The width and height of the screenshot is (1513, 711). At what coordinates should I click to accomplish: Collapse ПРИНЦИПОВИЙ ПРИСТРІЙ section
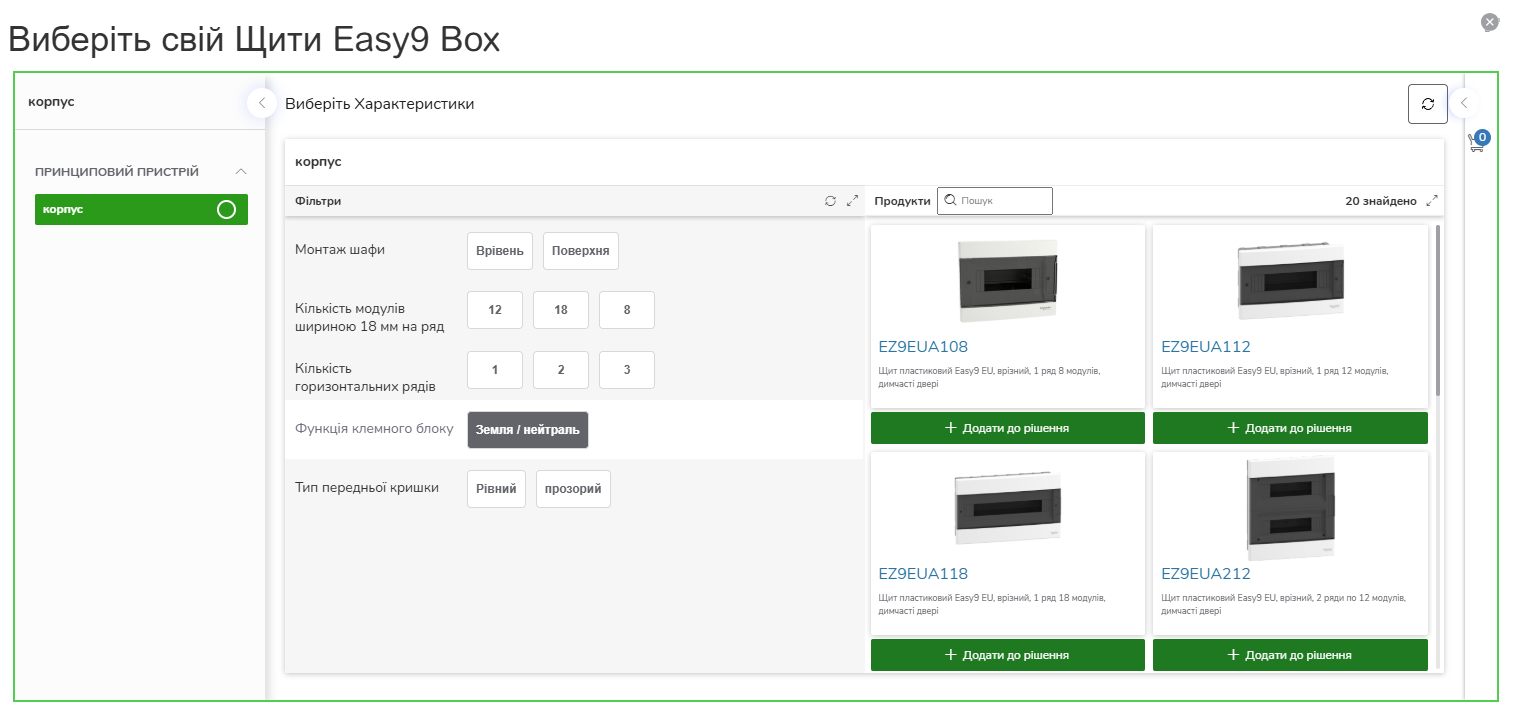[x=241, y=172]
